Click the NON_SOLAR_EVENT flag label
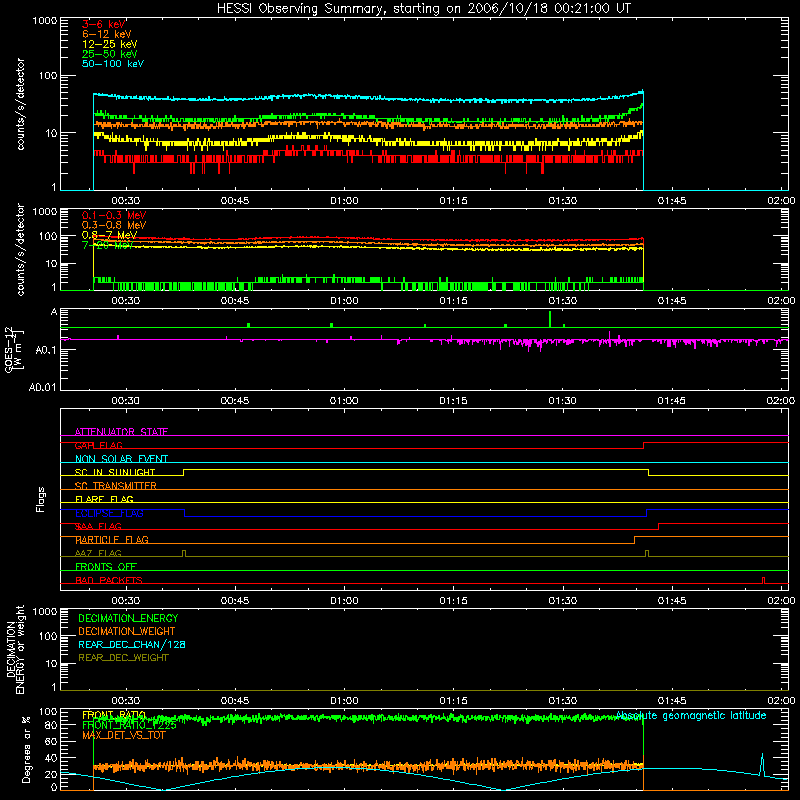This screenshot has height=800, width=800. point(121,459)
